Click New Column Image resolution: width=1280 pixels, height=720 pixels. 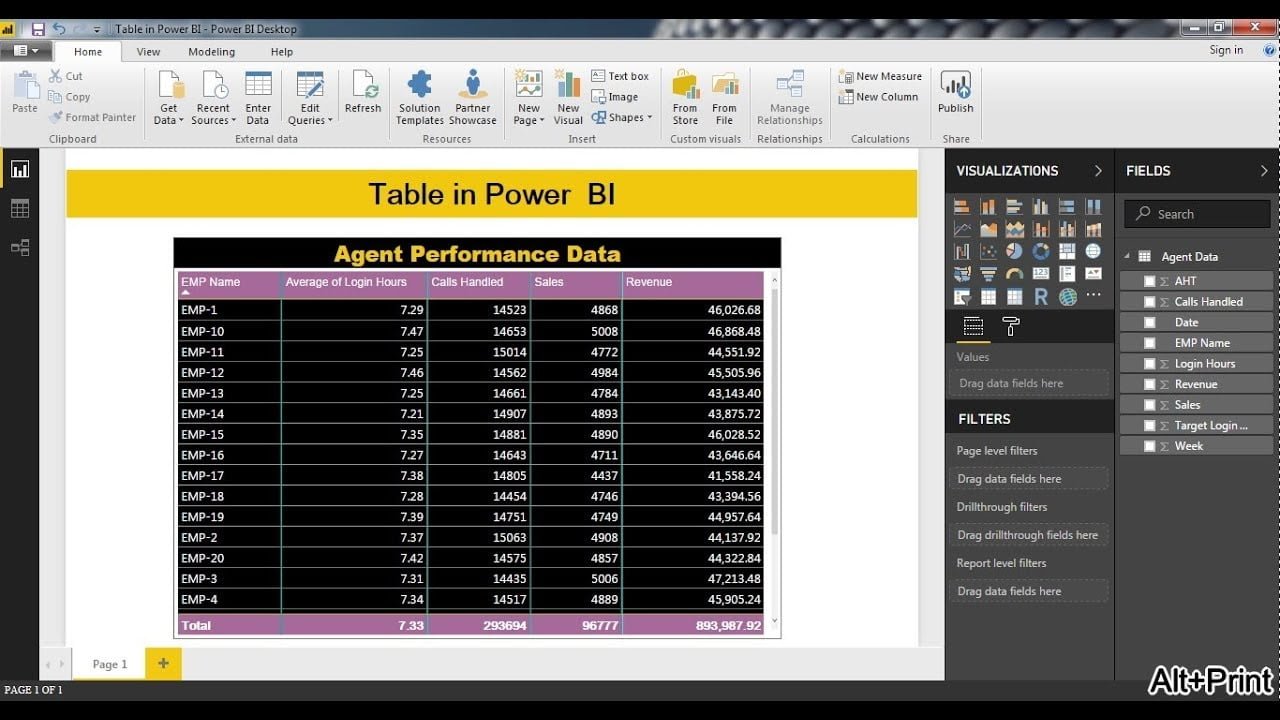[x=879, y=97]
